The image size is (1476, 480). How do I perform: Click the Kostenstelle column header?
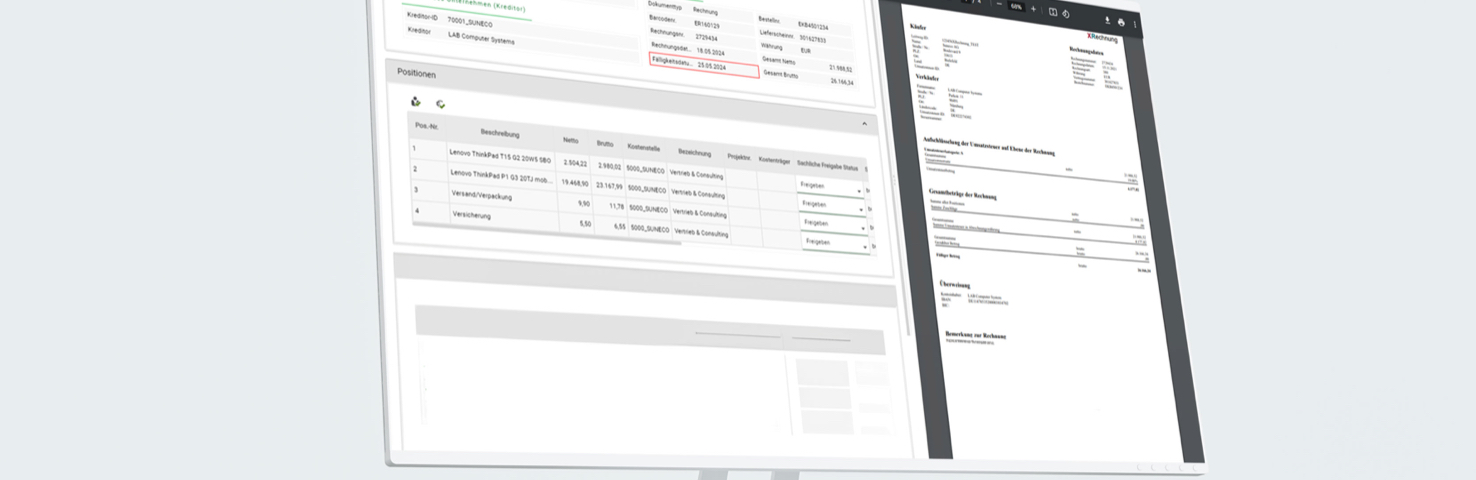click(x=645, y=148)
